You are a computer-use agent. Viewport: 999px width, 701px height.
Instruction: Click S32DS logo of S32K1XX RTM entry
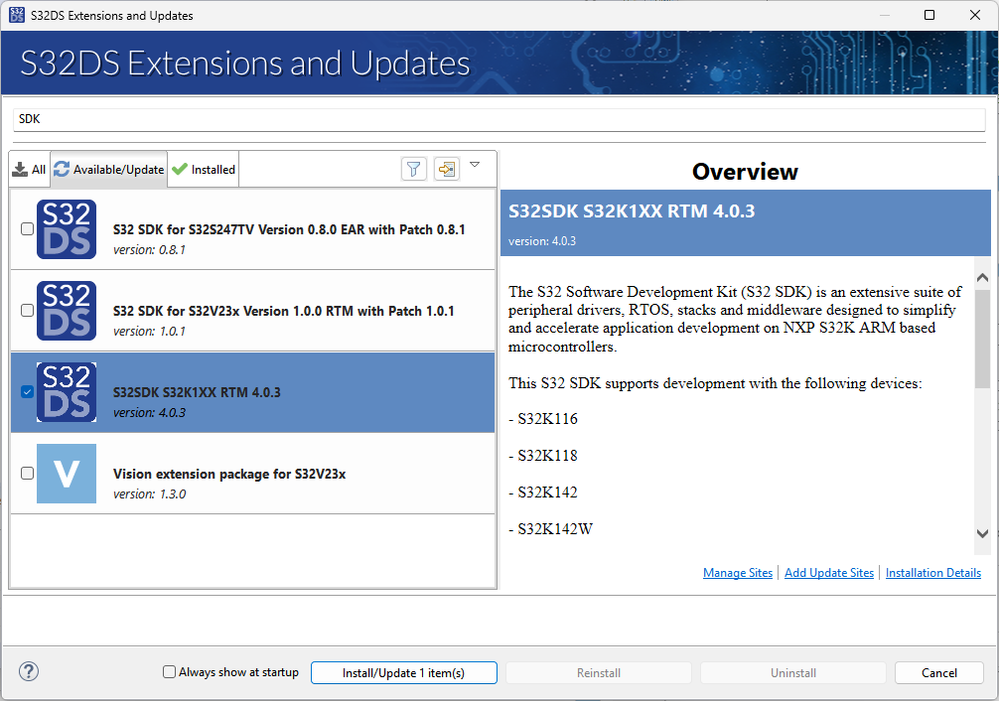pyautogui.click(x=66, y=392)
